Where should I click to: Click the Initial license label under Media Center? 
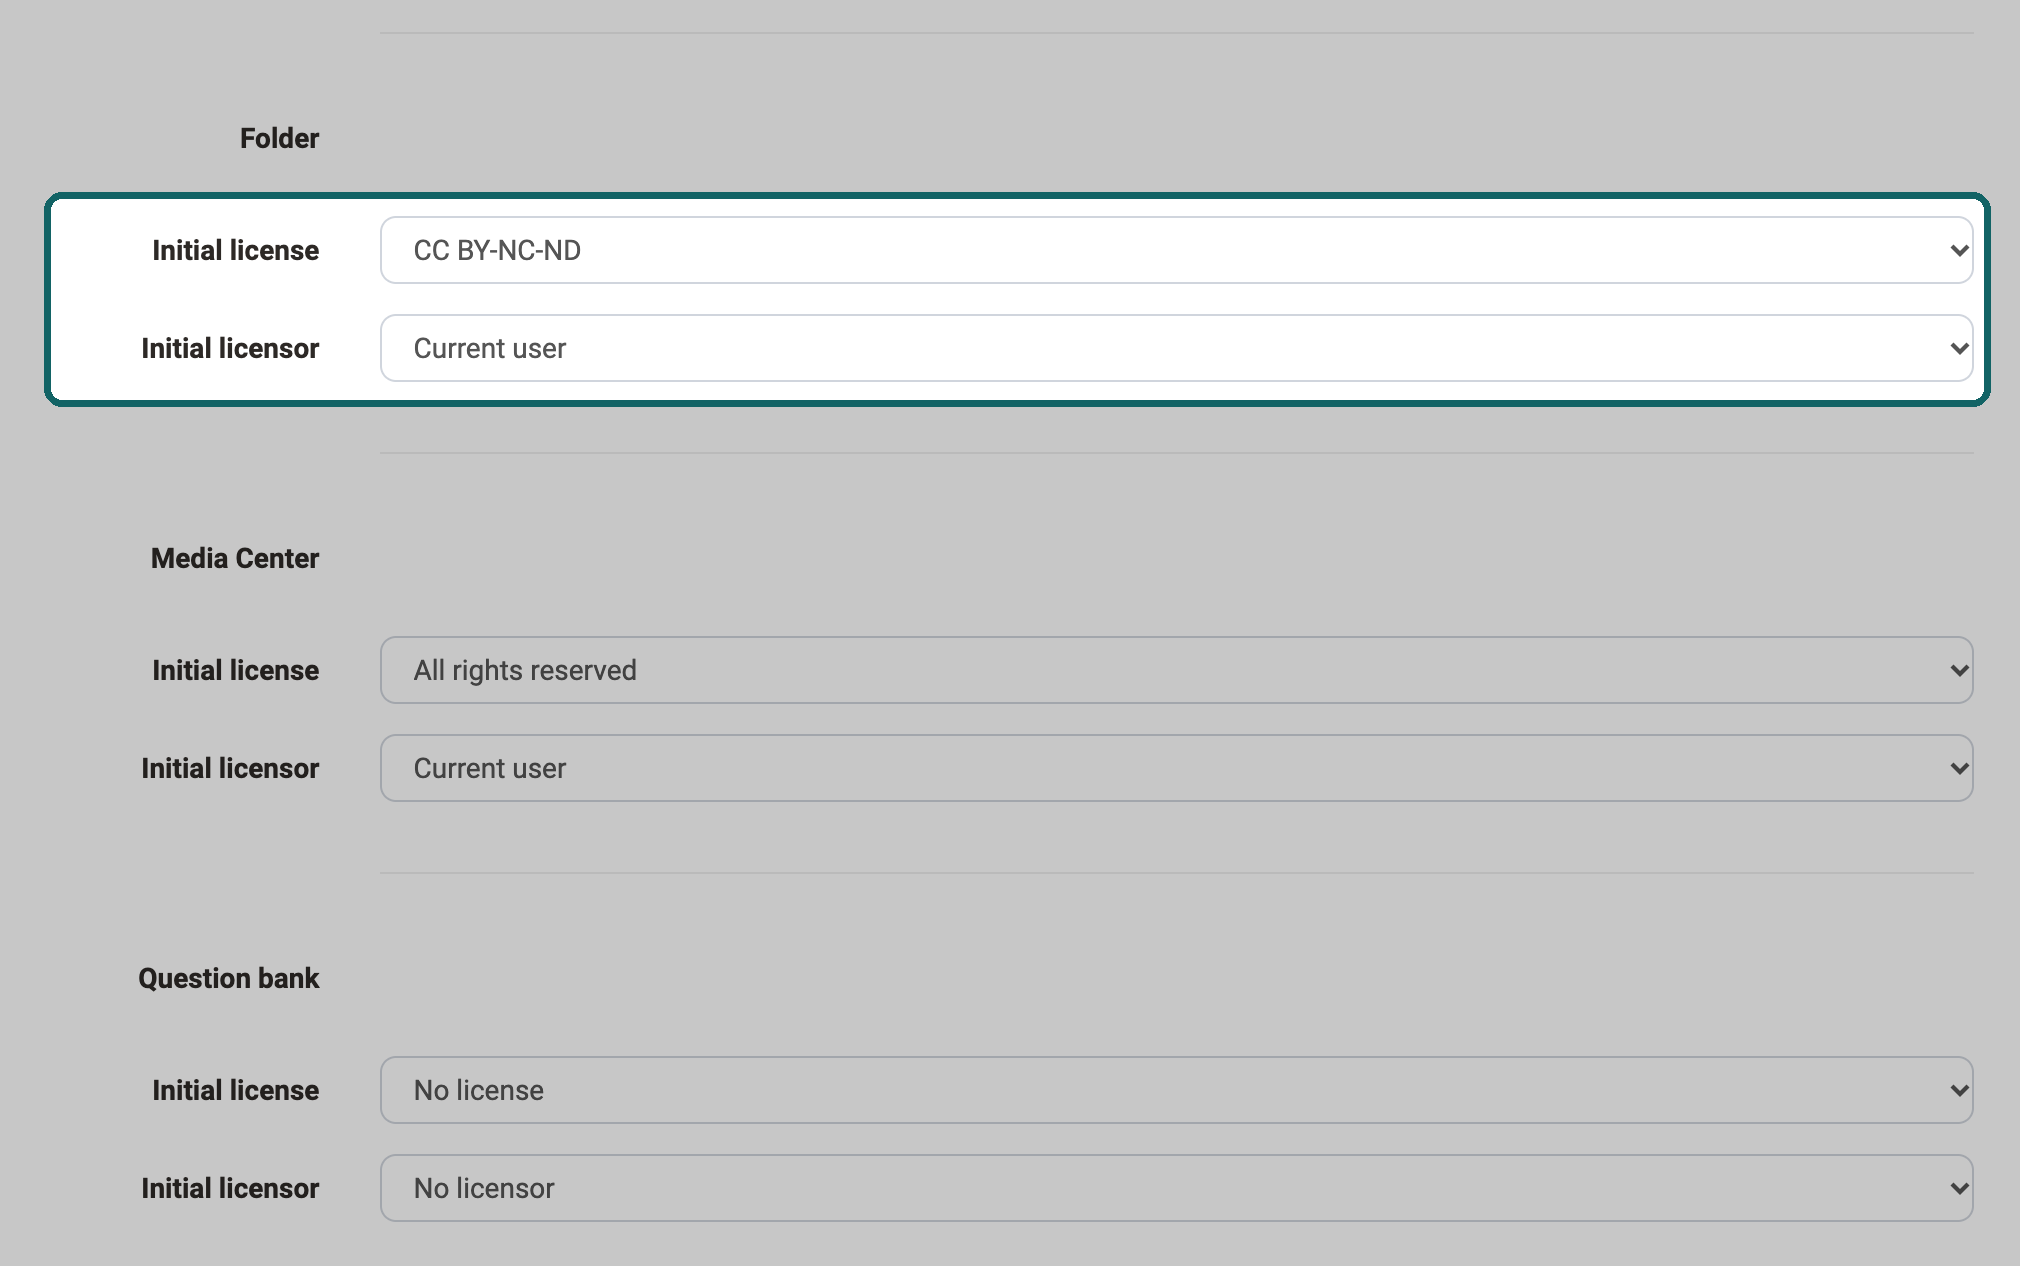[x=235, y=670]
